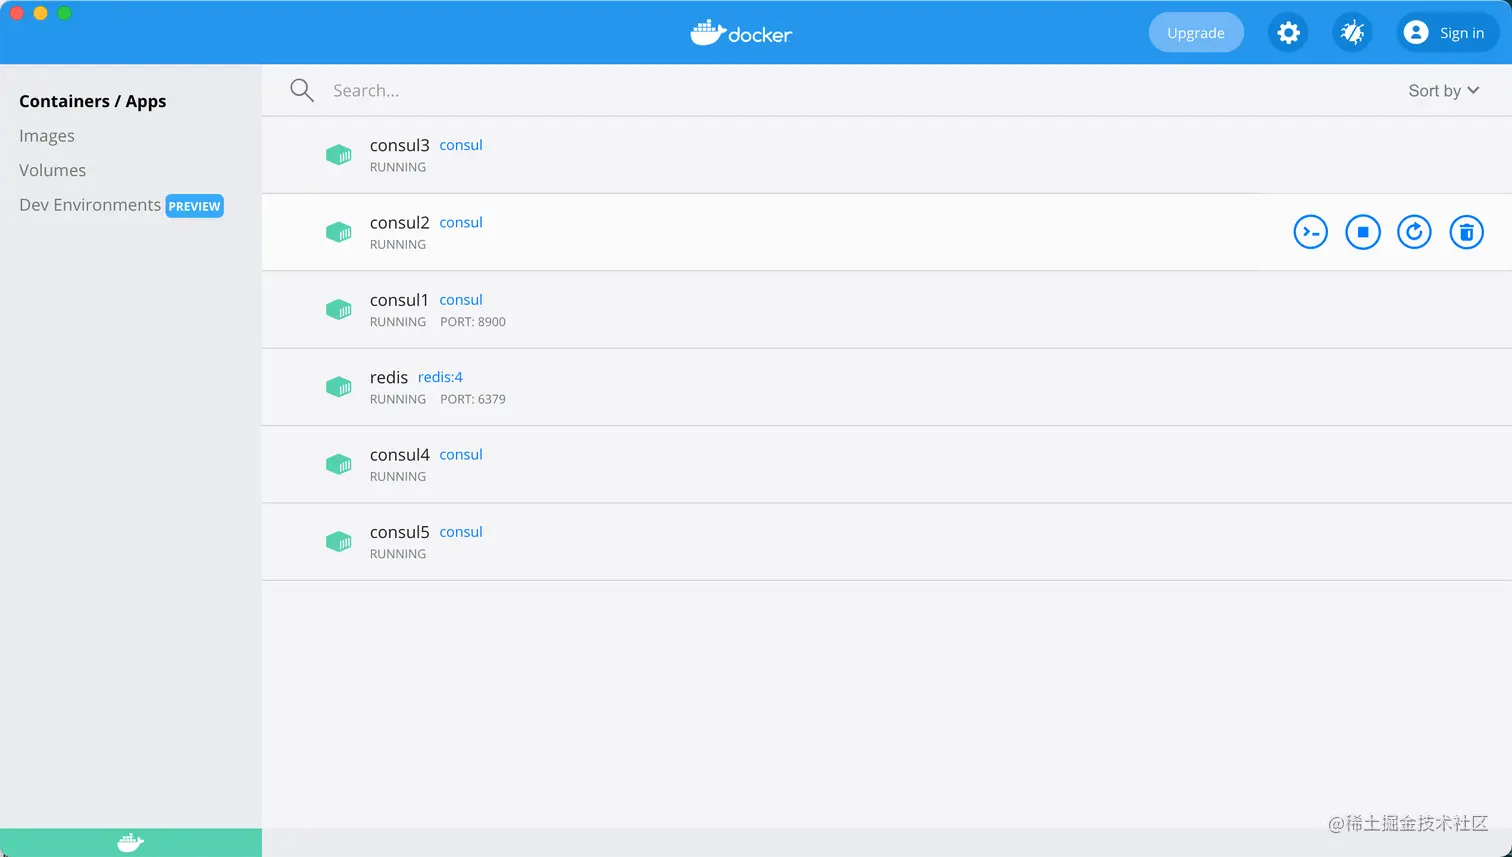Click PORT: 6379 on redis

pos(473,399)
